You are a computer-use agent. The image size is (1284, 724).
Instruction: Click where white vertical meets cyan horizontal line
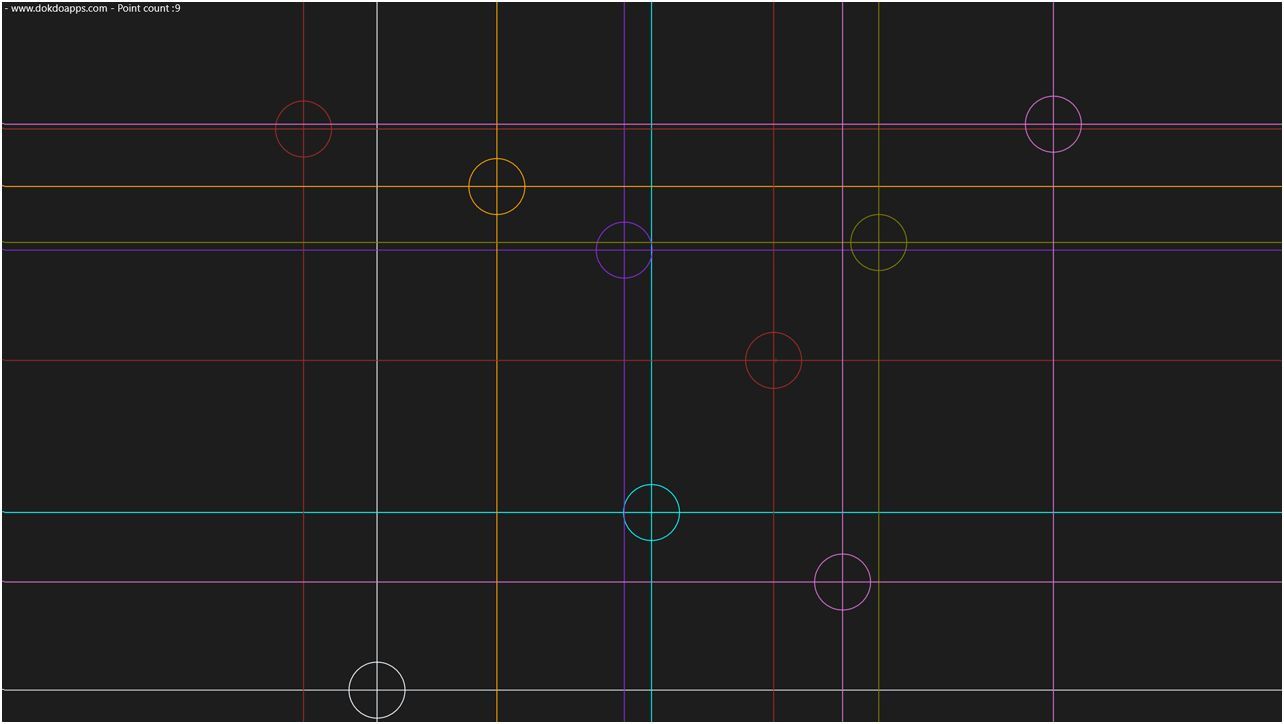(x=377, y=513)
